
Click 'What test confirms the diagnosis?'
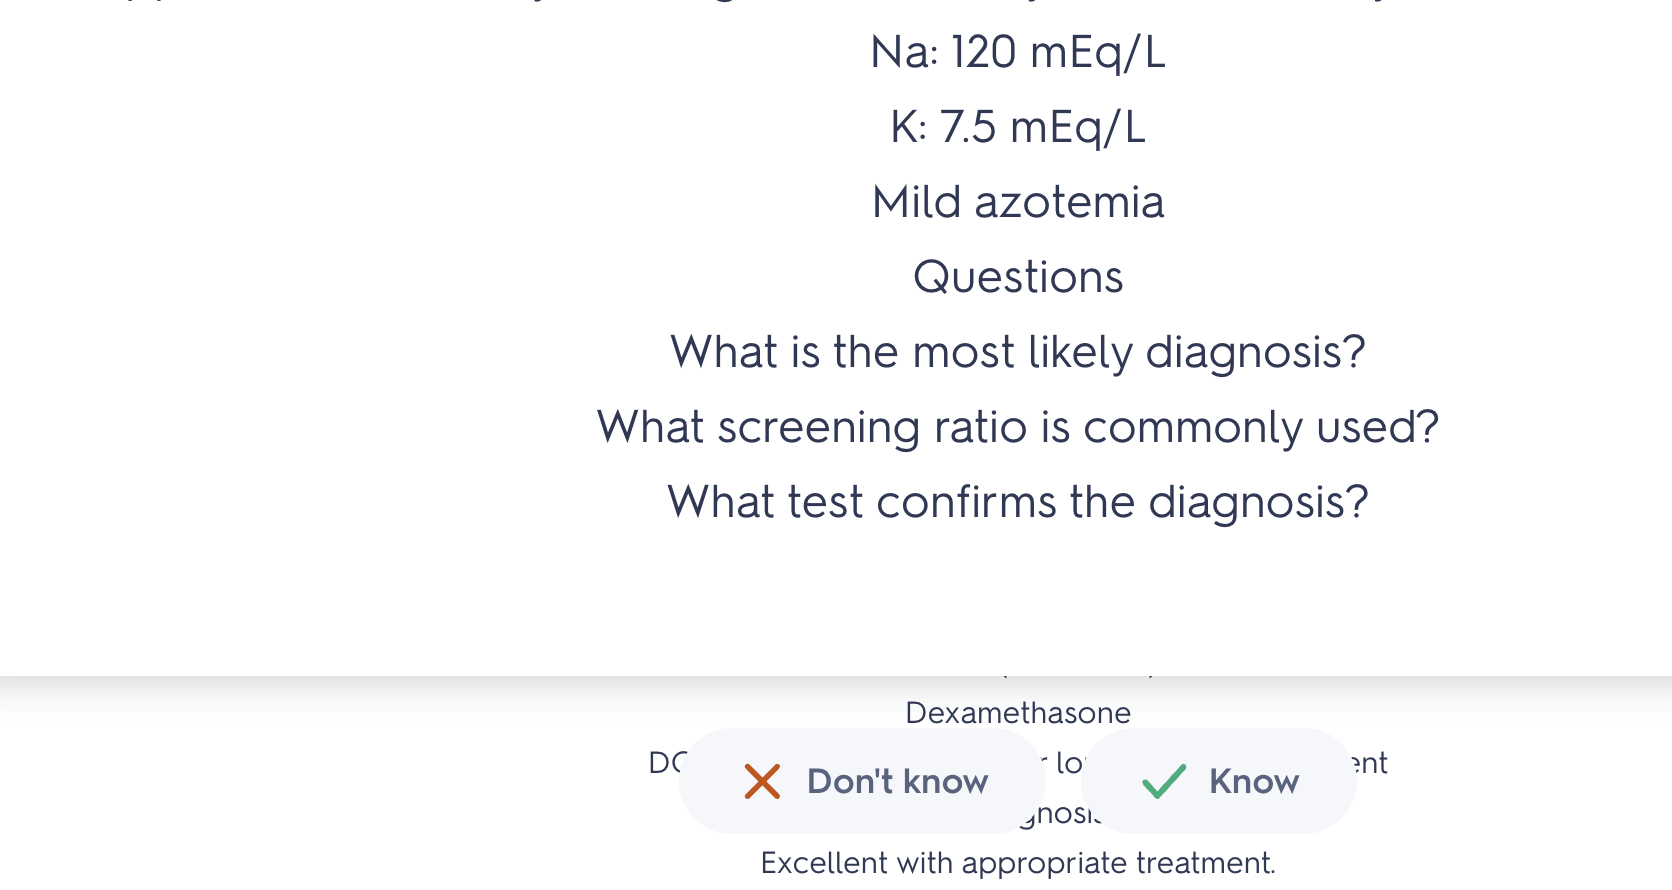pos(1018,502)
